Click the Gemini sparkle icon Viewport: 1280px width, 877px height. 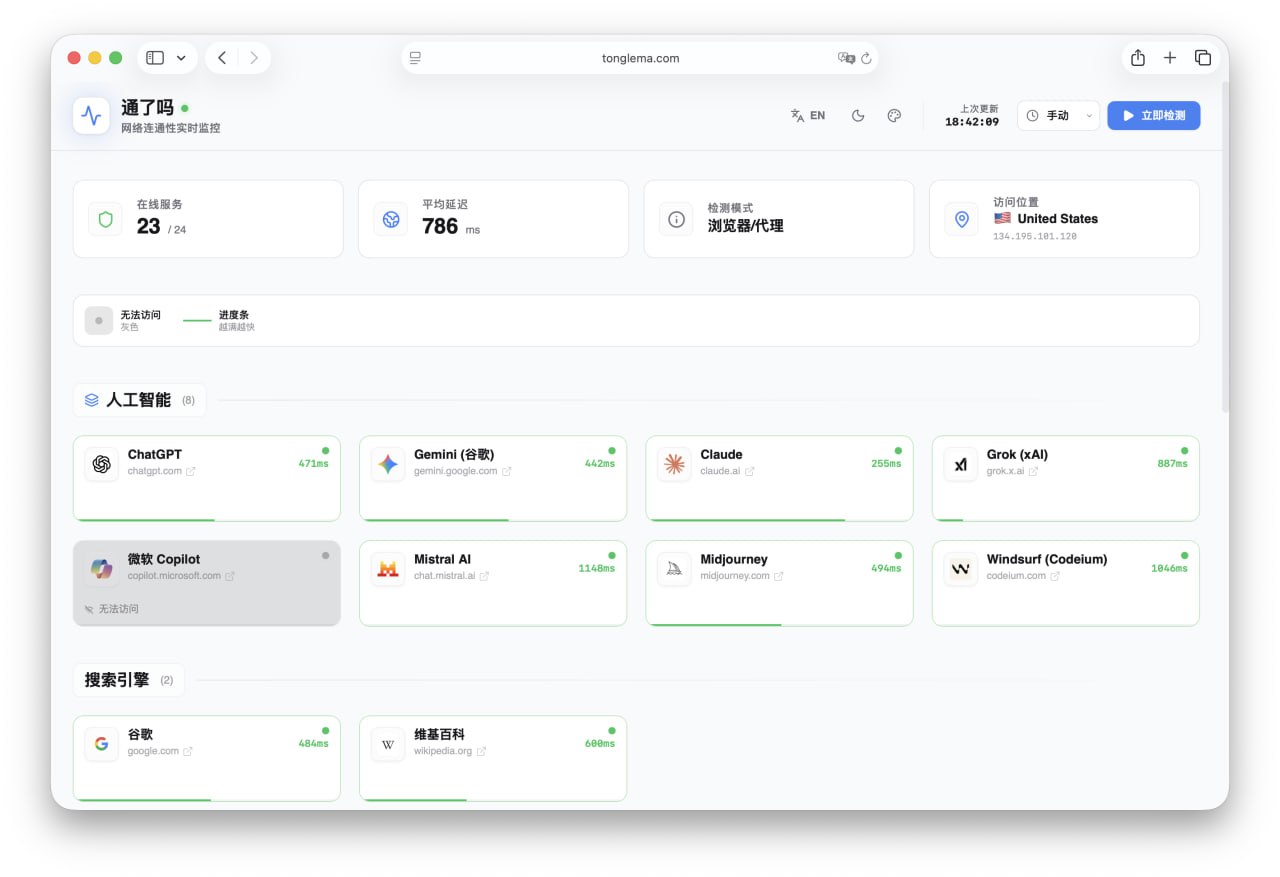tap(388, 464)
